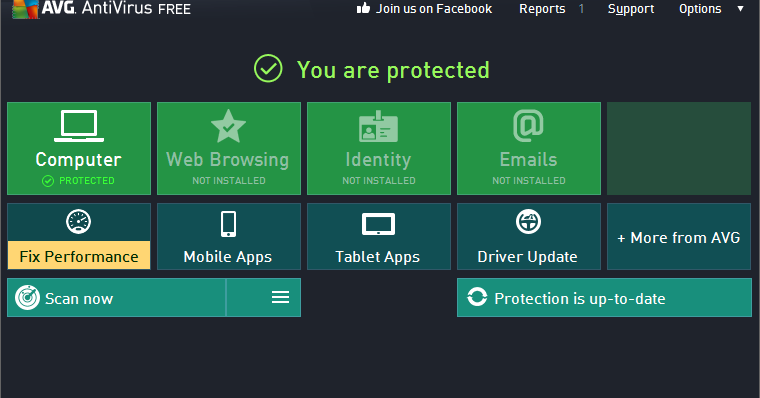Click the Reports count number 1
The height and width of the screenshot is (398, 760).
[581, 9]
